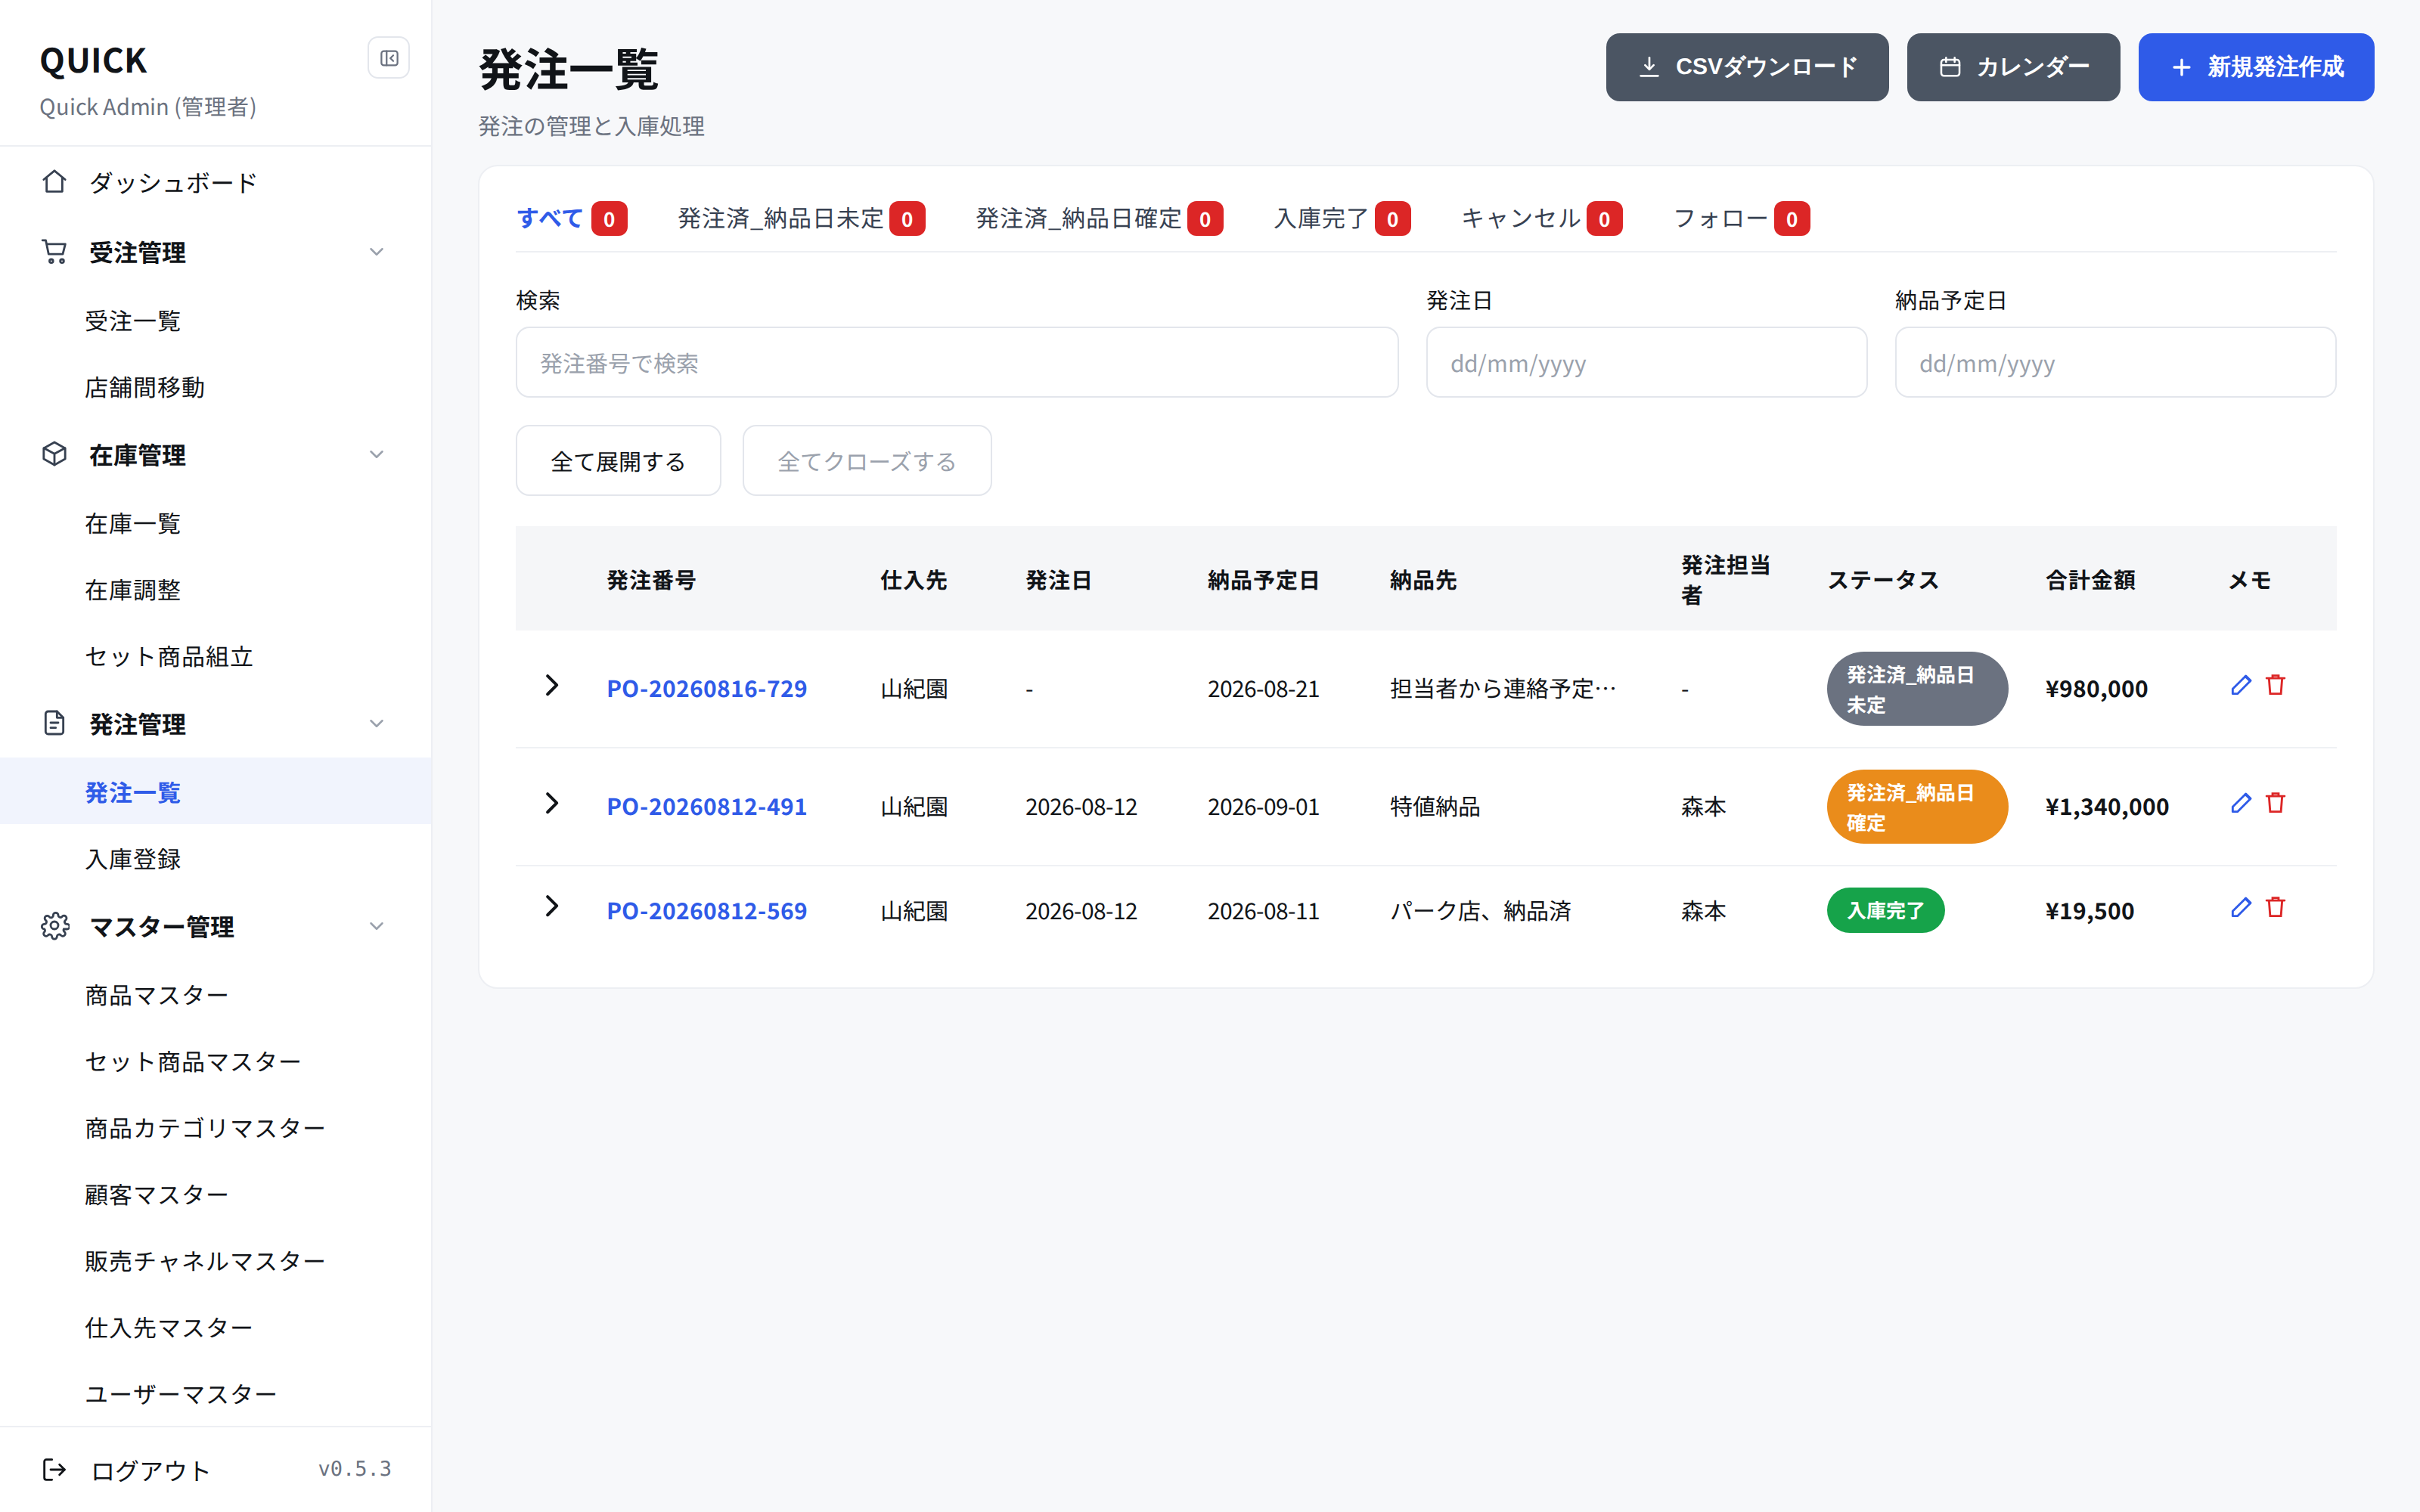Viewport: 2420px width, 1512px height.
Task: Focus the 発注番号で検索 search field
Action: (957, 363)
